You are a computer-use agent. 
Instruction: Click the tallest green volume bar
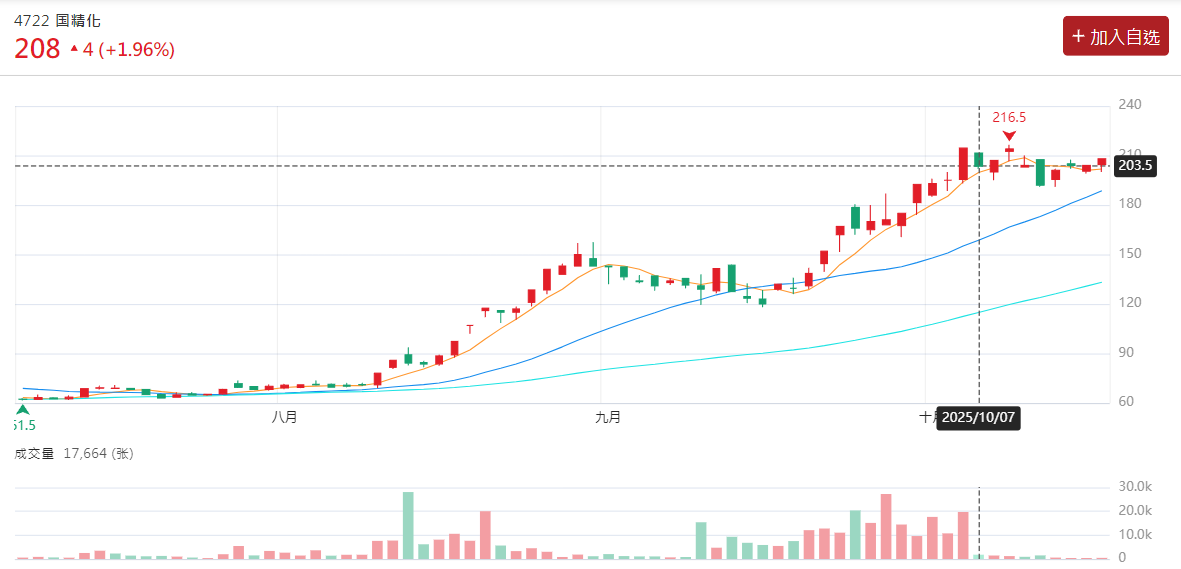tap(408, 525)
